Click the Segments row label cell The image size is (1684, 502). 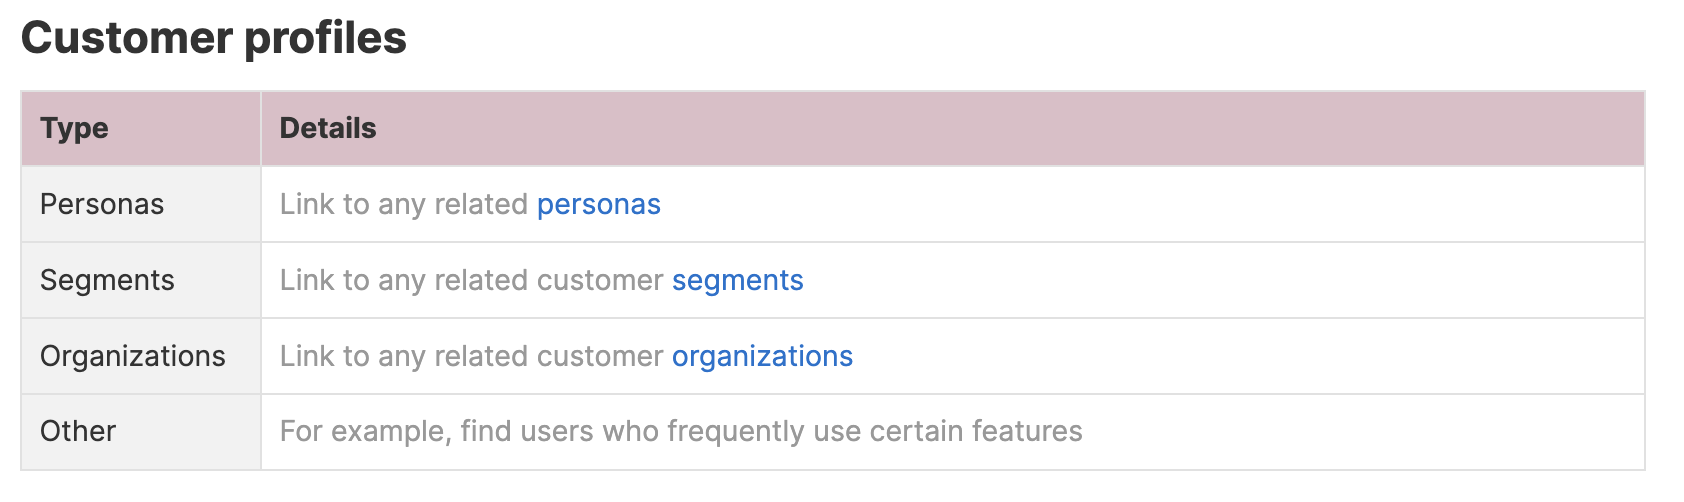tap(141, 280)
